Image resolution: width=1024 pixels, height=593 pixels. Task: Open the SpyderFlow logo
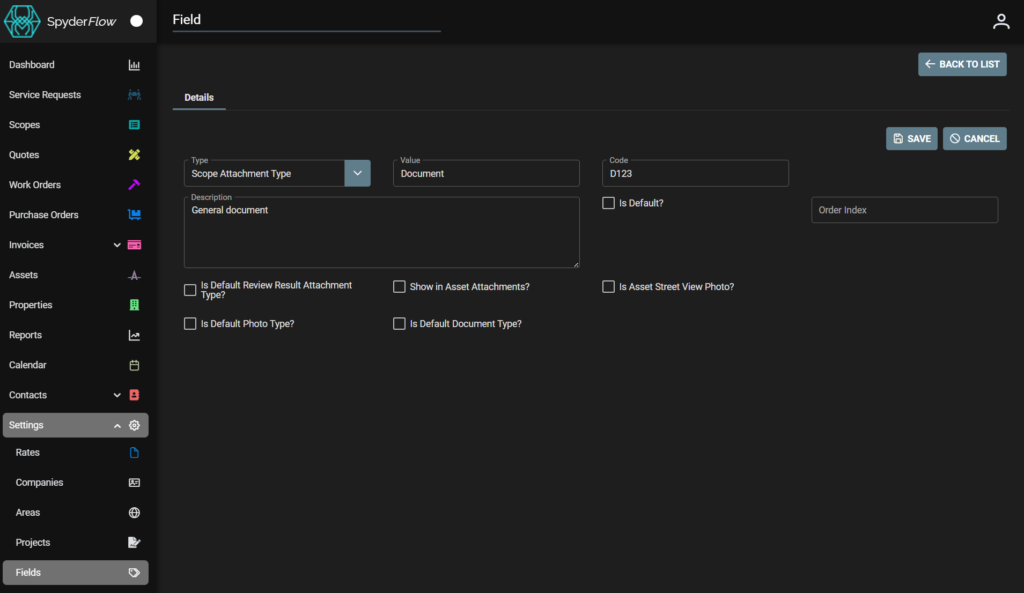coord(21,20)
